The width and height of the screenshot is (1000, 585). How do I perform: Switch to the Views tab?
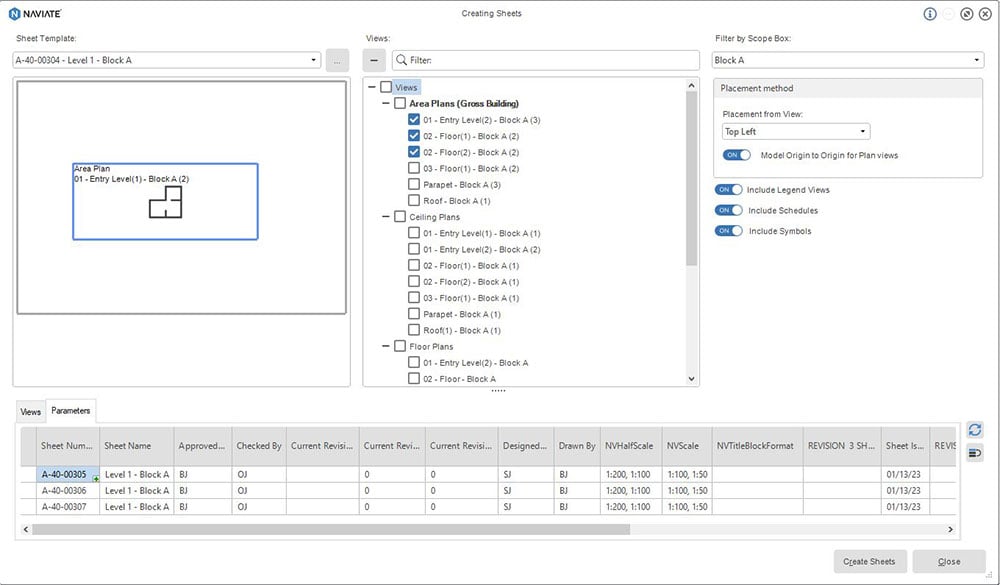tap(30, 411)
